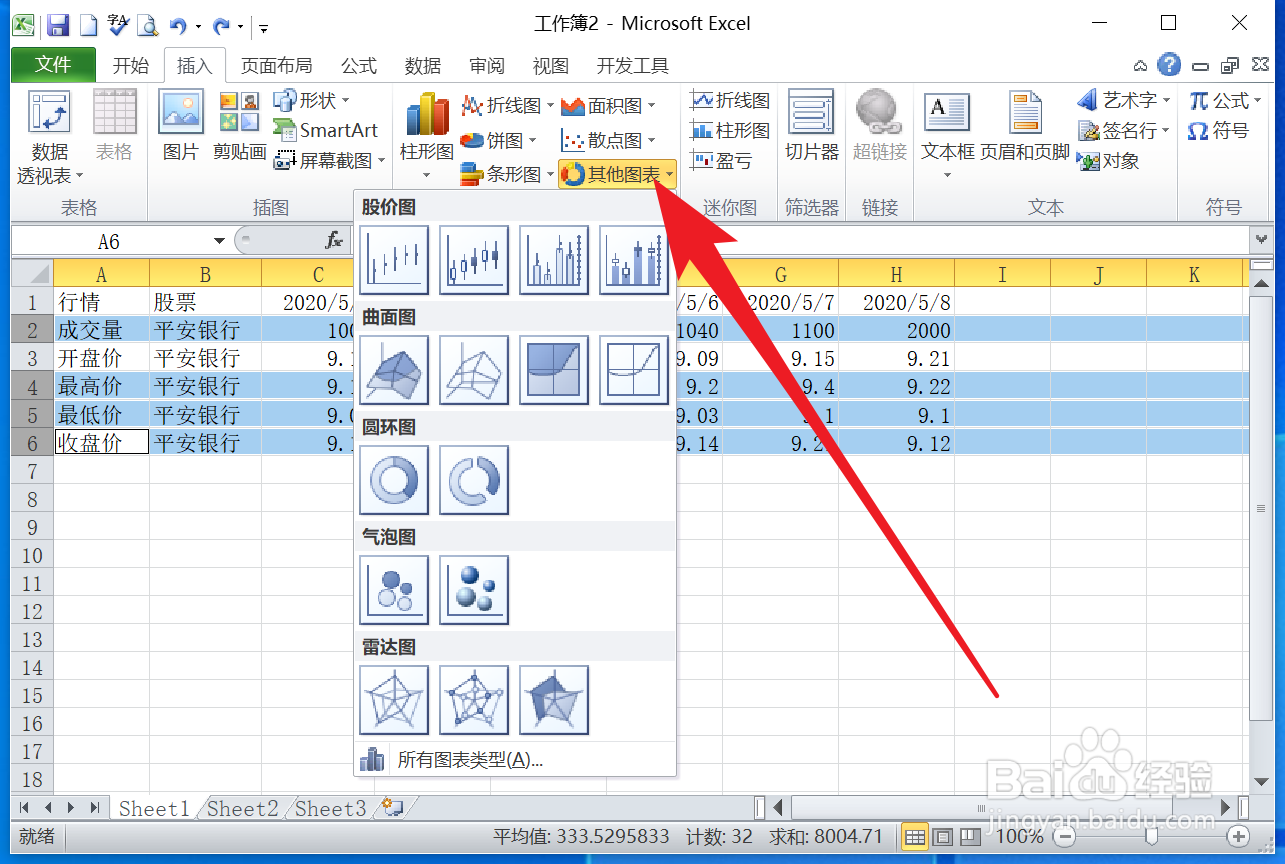Switch to the Data (数据) tab

point(423,66)
